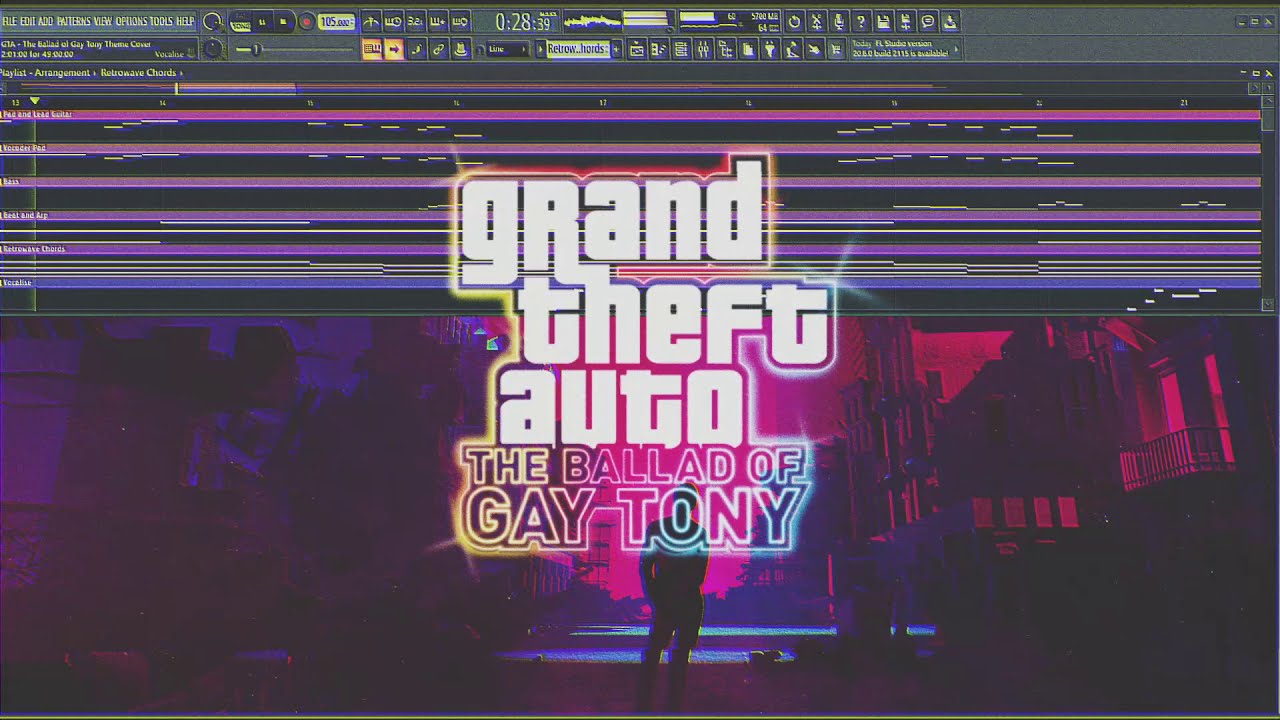
Task: Click the render export audio icon
Action: [x=906, y=21]
